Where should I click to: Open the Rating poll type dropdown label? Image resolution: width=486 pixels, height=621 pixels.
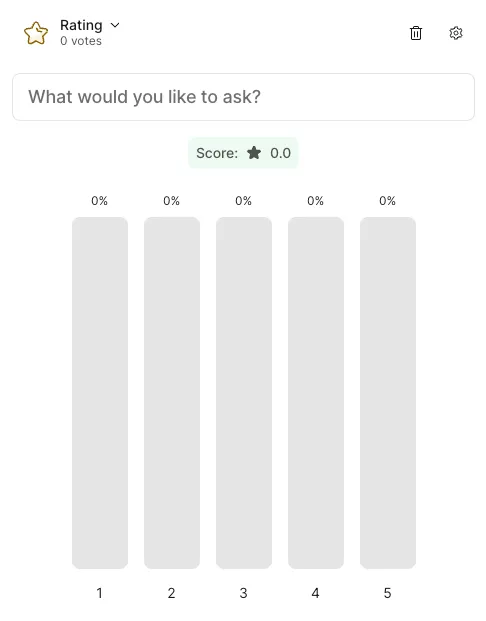click(x=81, y=25)
